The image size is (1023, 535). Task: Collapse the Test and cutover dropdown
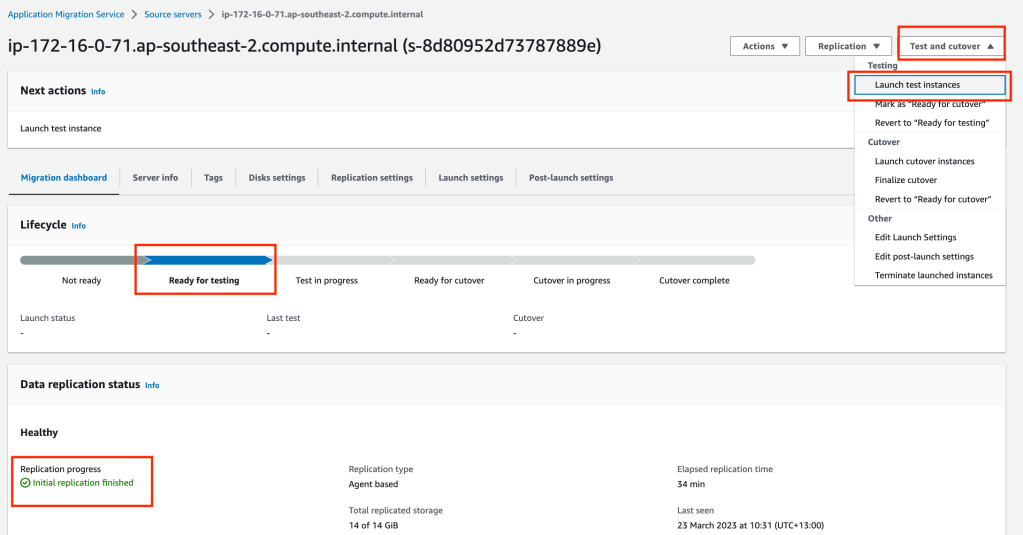click(951, 46)
